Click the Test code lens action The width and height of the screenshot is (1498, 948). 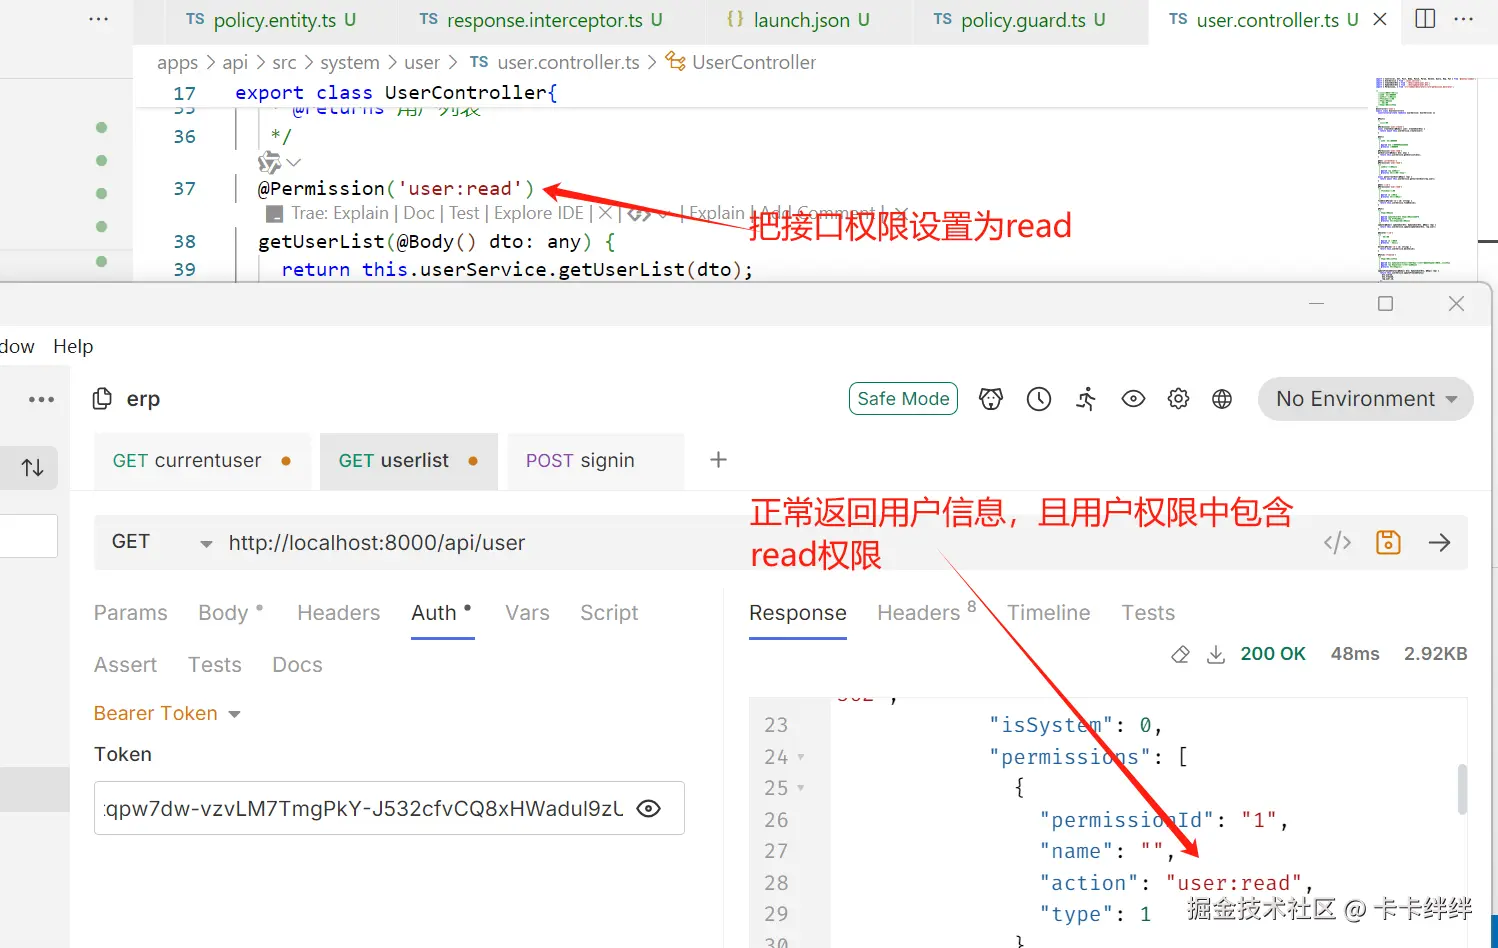coord(464,213)
